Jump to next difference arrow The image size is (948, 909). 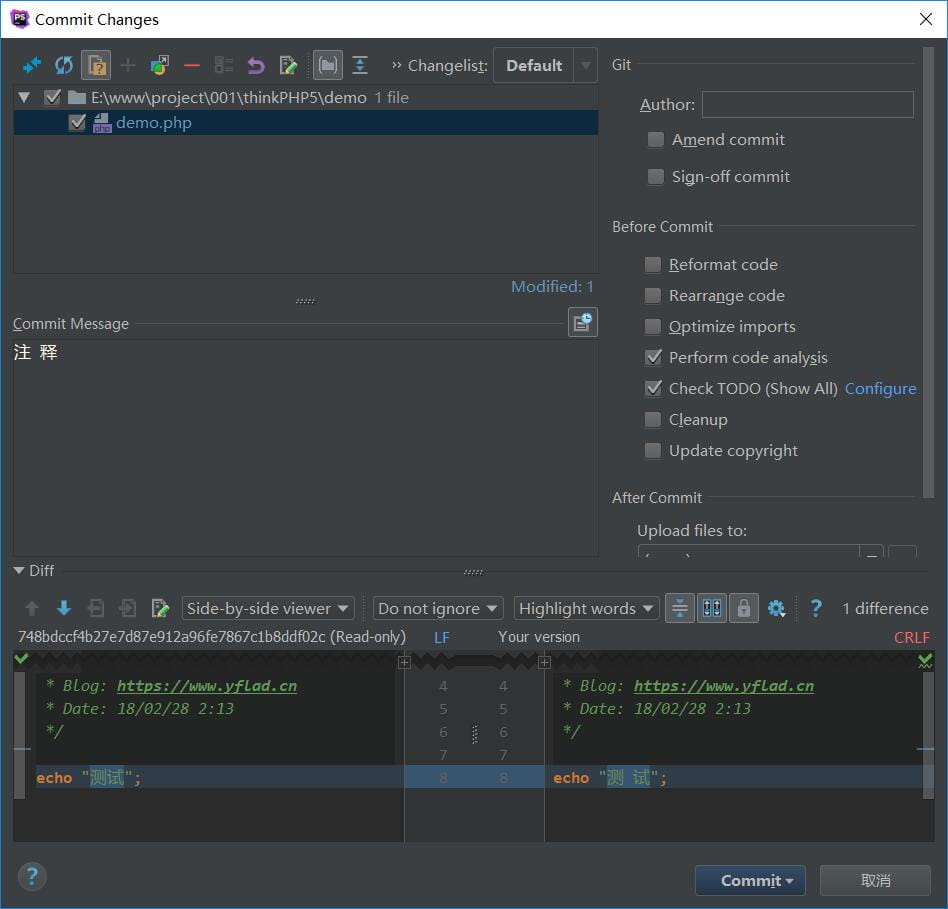click(x=64, y=608)
